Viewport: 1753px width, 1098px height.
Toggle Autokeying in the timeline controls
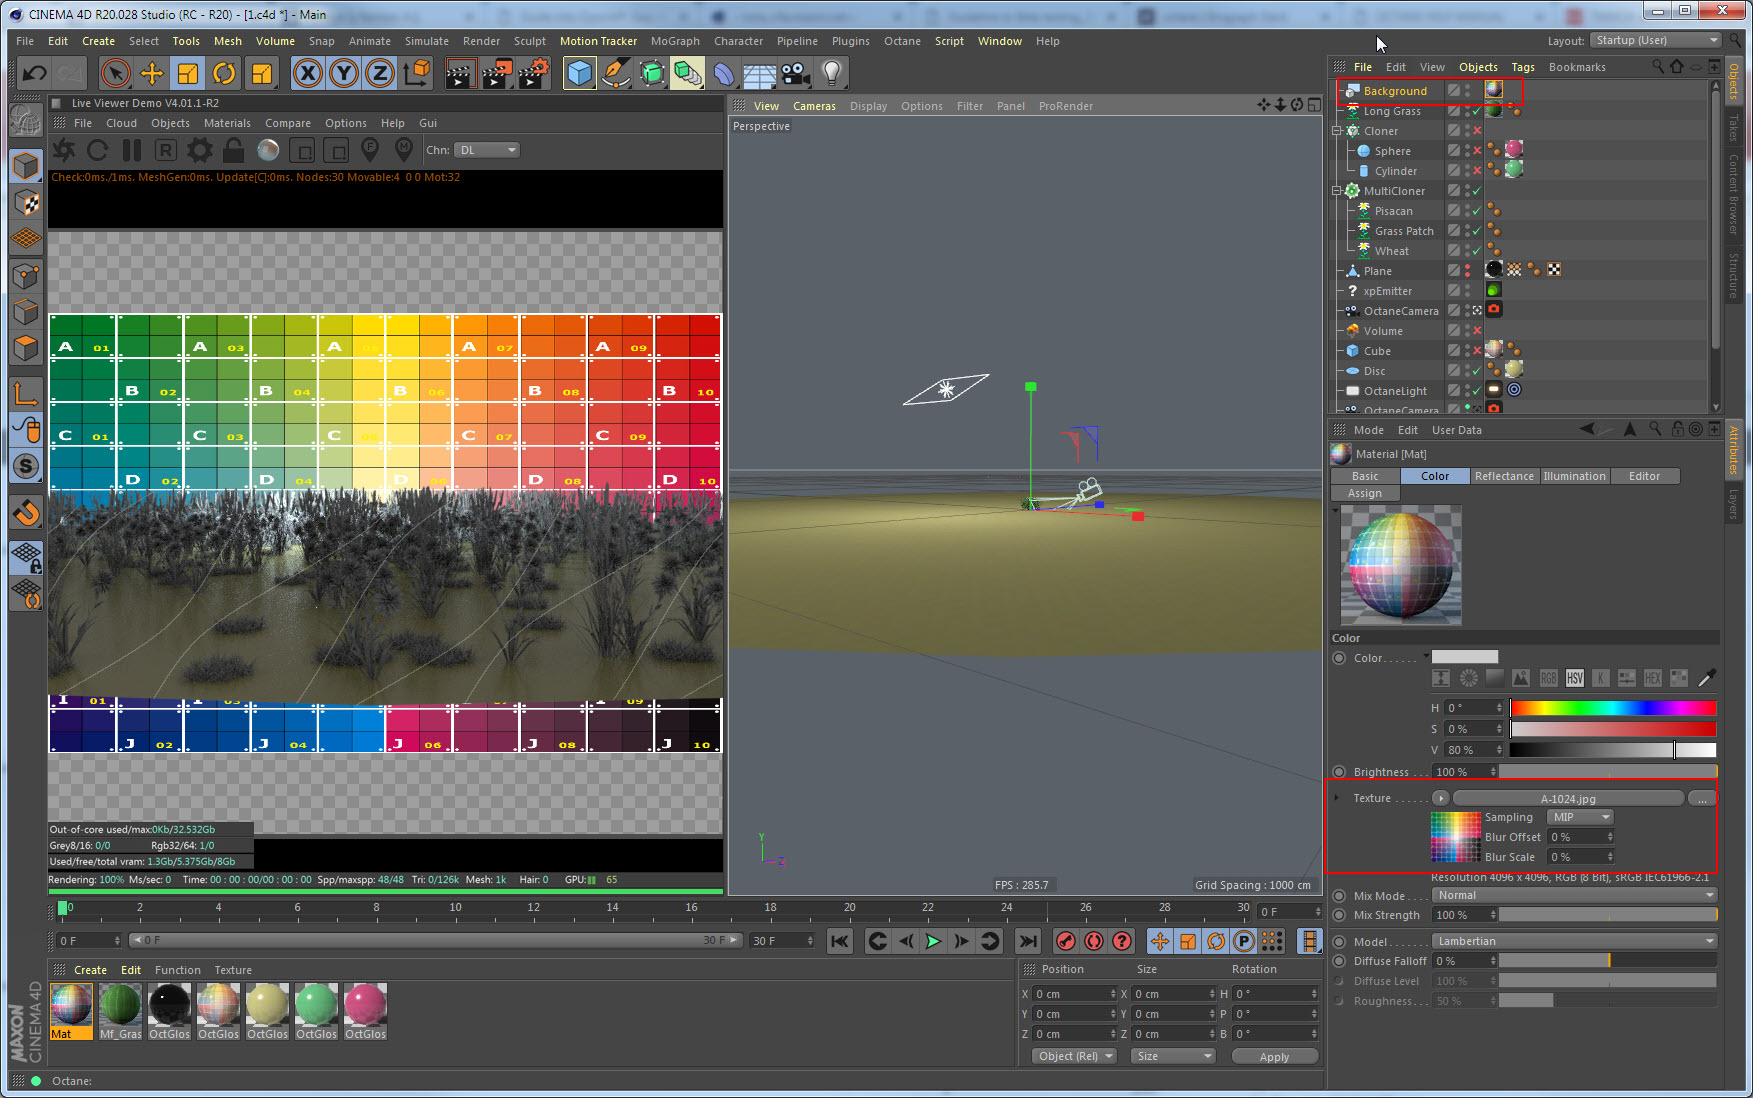(x=1094, y=941)
